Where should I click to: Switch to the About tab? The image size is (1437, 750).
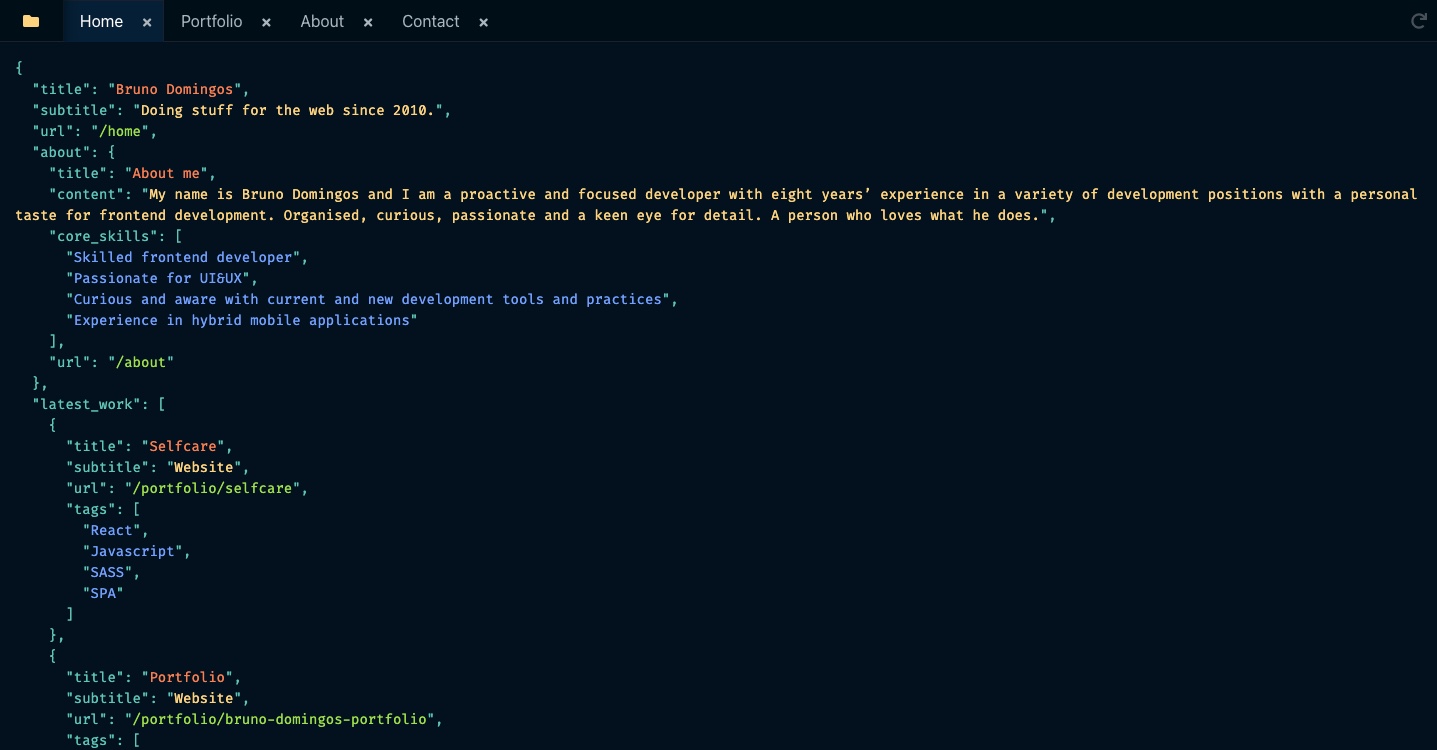pos(322,21)
